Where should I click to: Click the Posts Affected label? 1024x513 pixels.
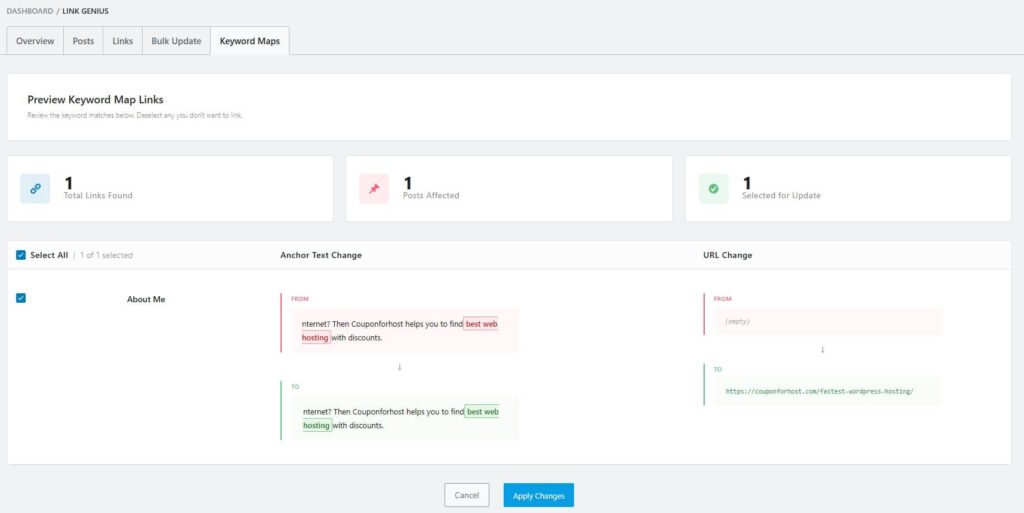pyautogui.click(x=431, y=195)
